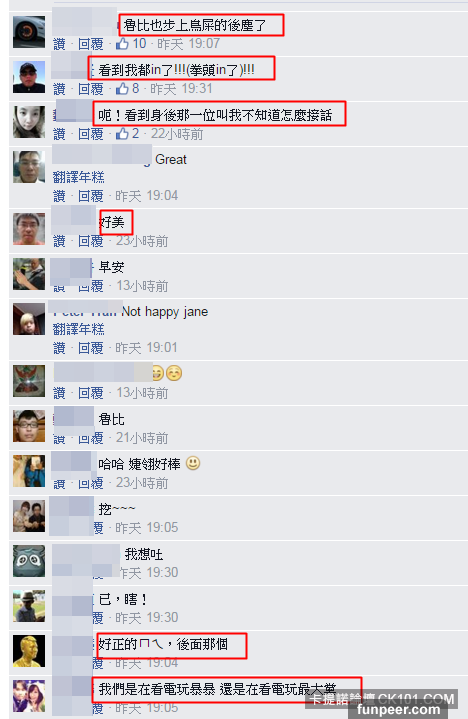The image size is (468, 719).
Task: Reply to the comment 看到我都in了
Action: (x=90, y=89)
